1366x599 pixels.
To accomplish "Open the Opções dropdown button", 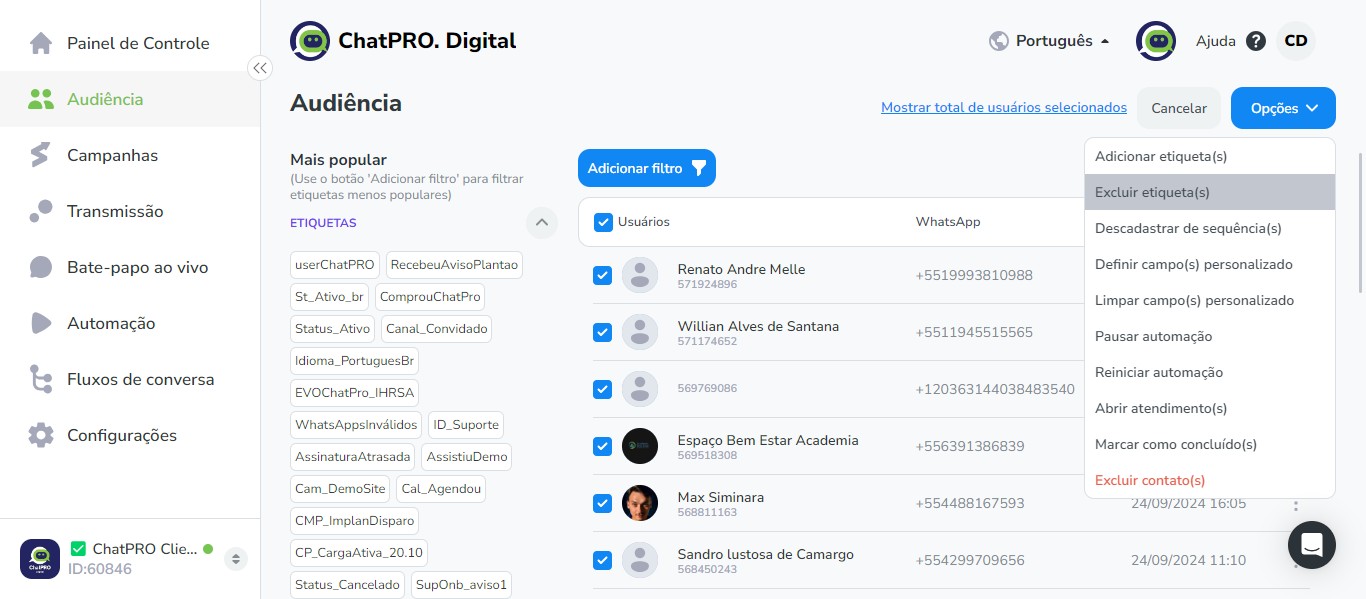I will tap(1283, 108).
